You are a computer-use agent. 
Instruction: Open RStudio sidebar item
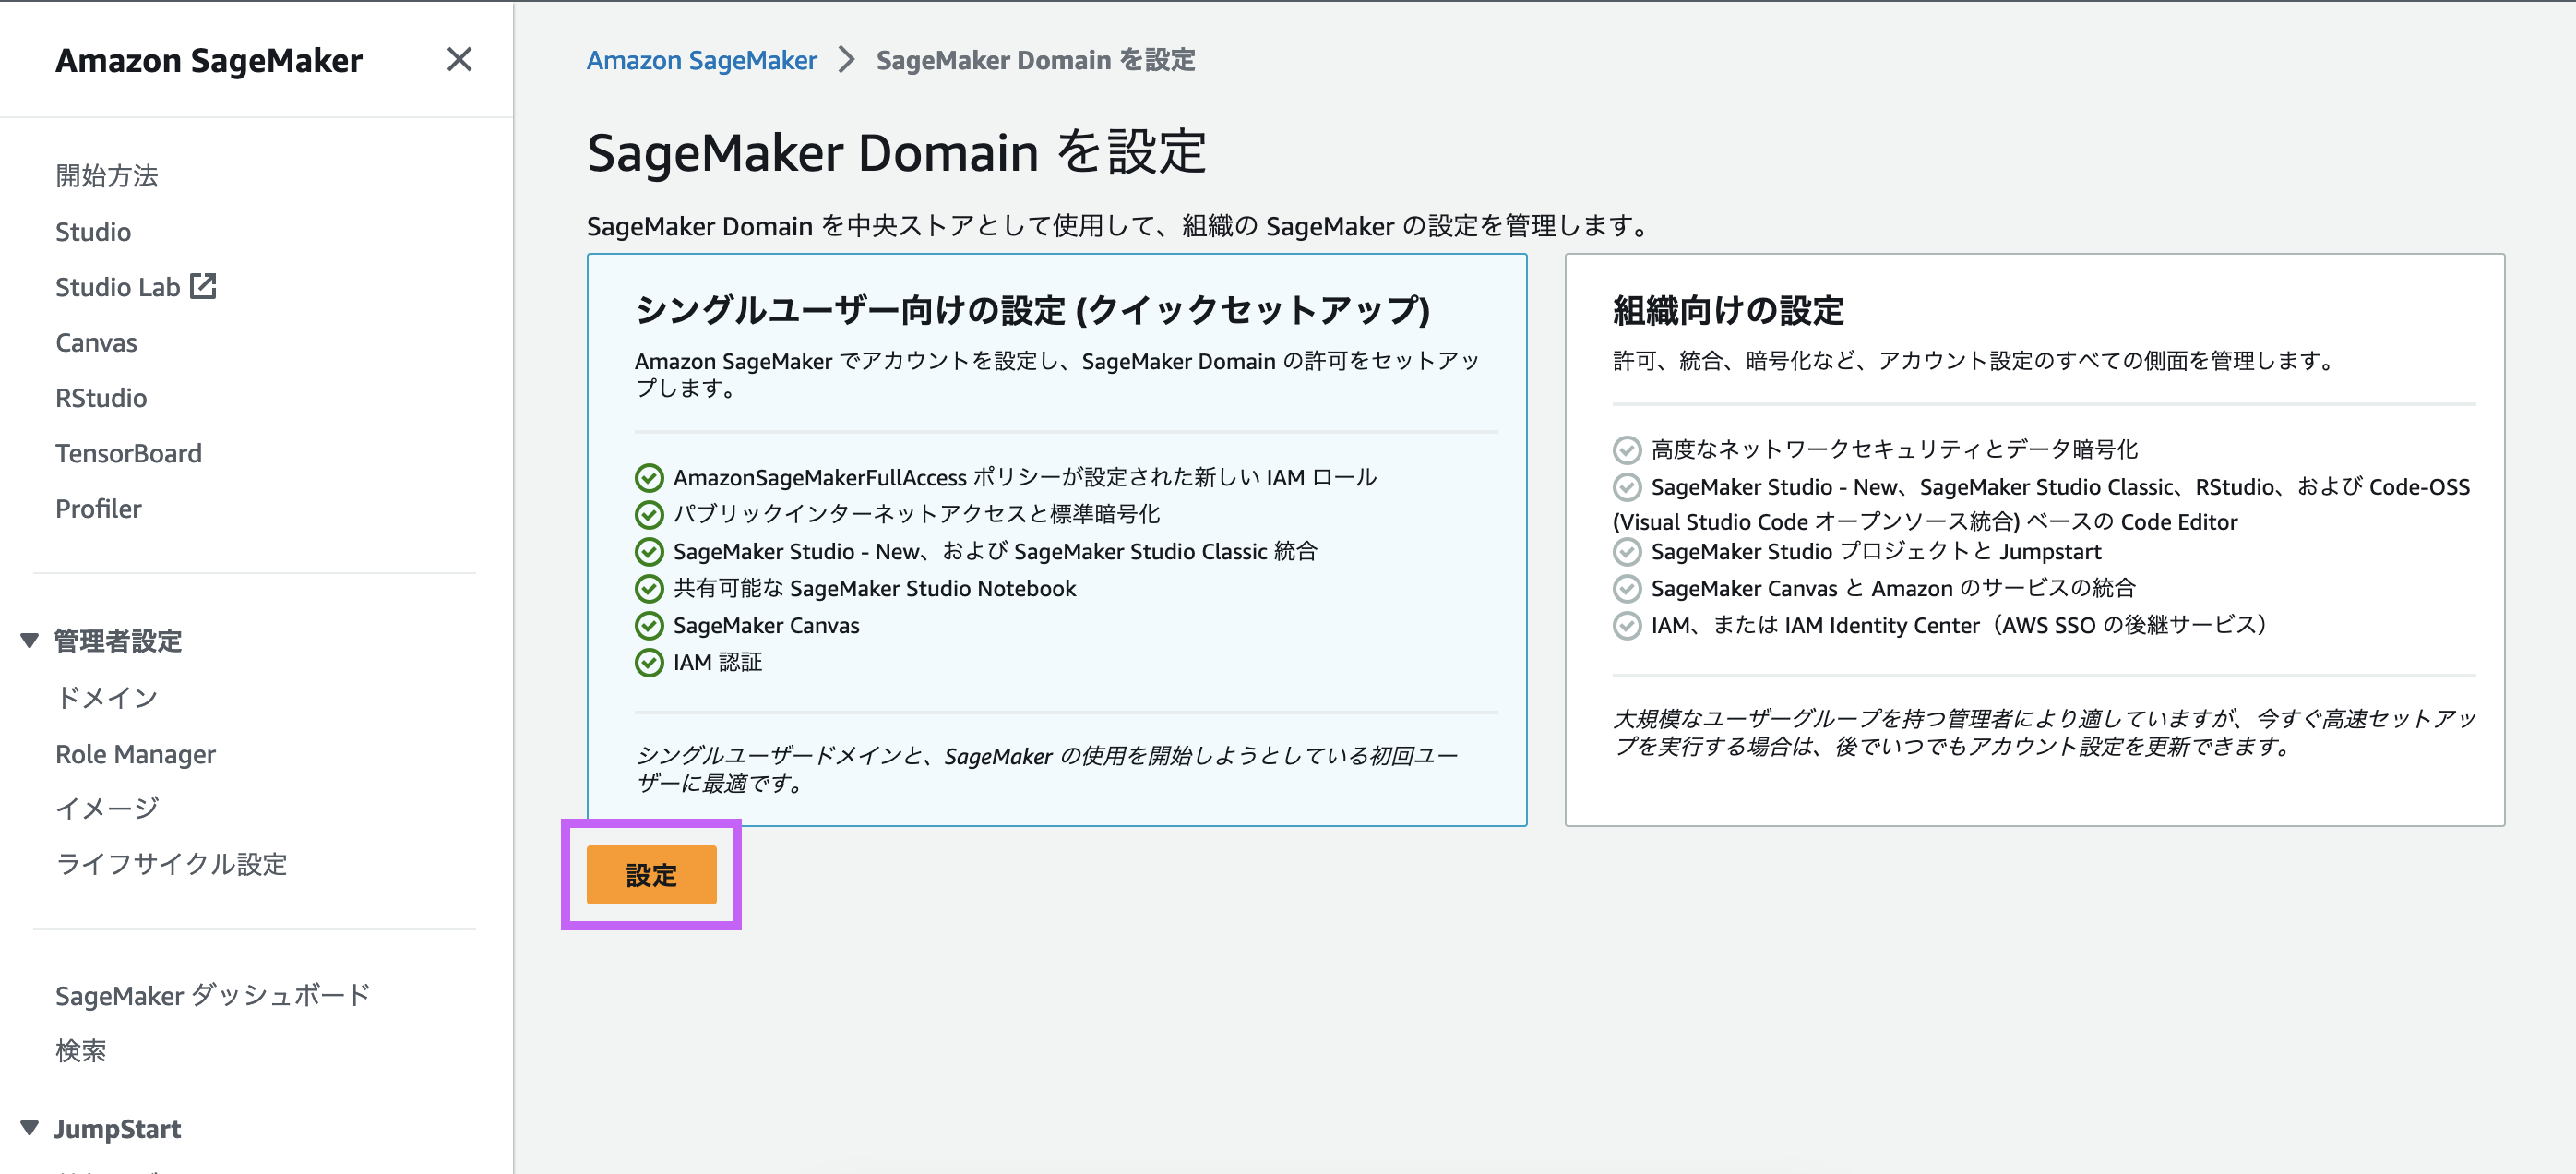(x=101, y=398)
